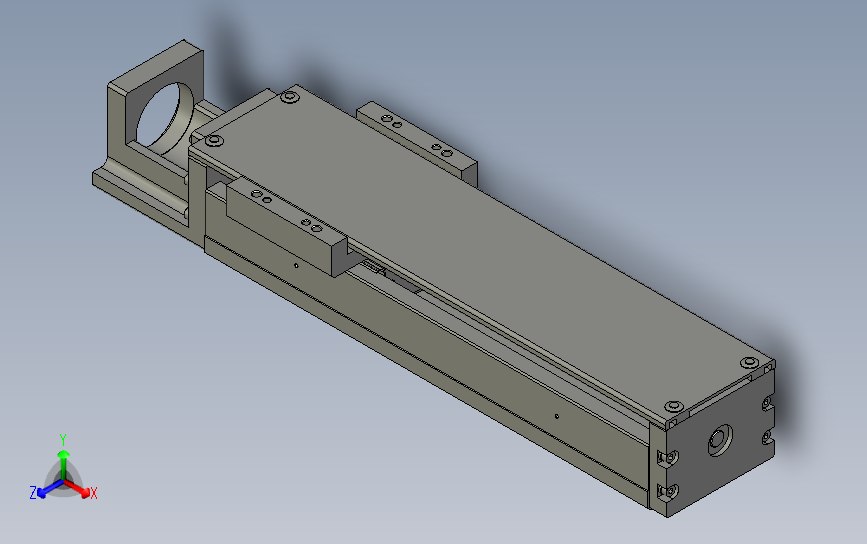Image resolution: width=867 pixels, height=544 pixels.
Task: Select the center hole on the end plate
Action: [x=720, y=440]
